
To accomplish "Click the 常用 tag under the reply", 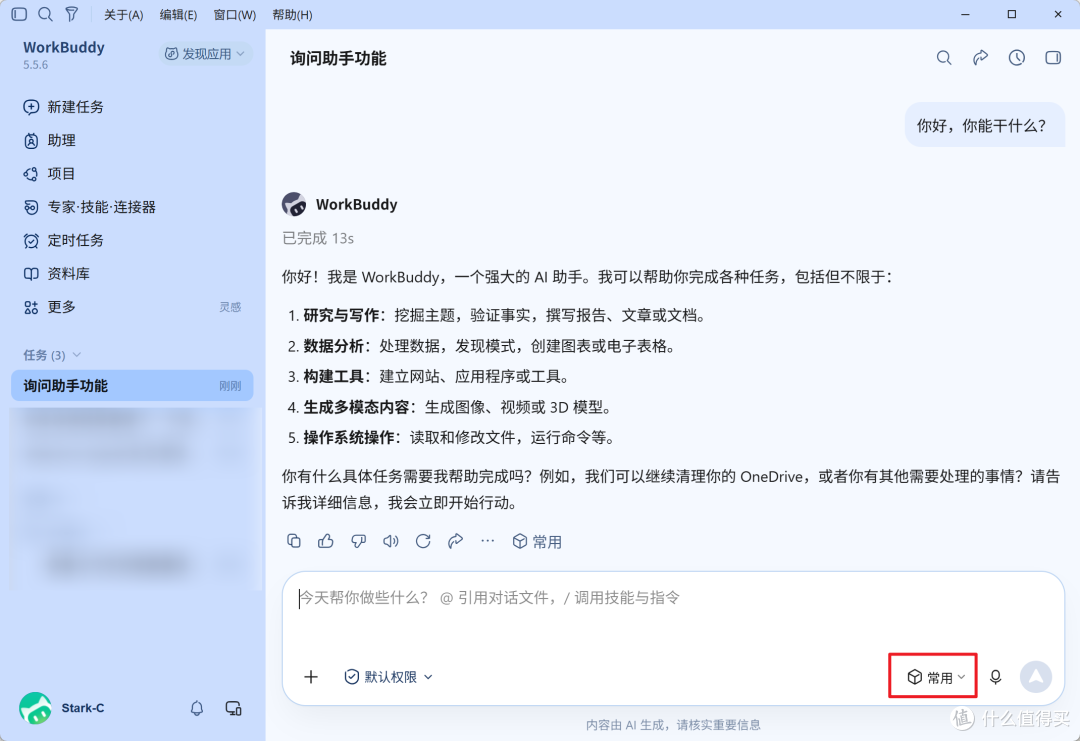I will point(537,542).
